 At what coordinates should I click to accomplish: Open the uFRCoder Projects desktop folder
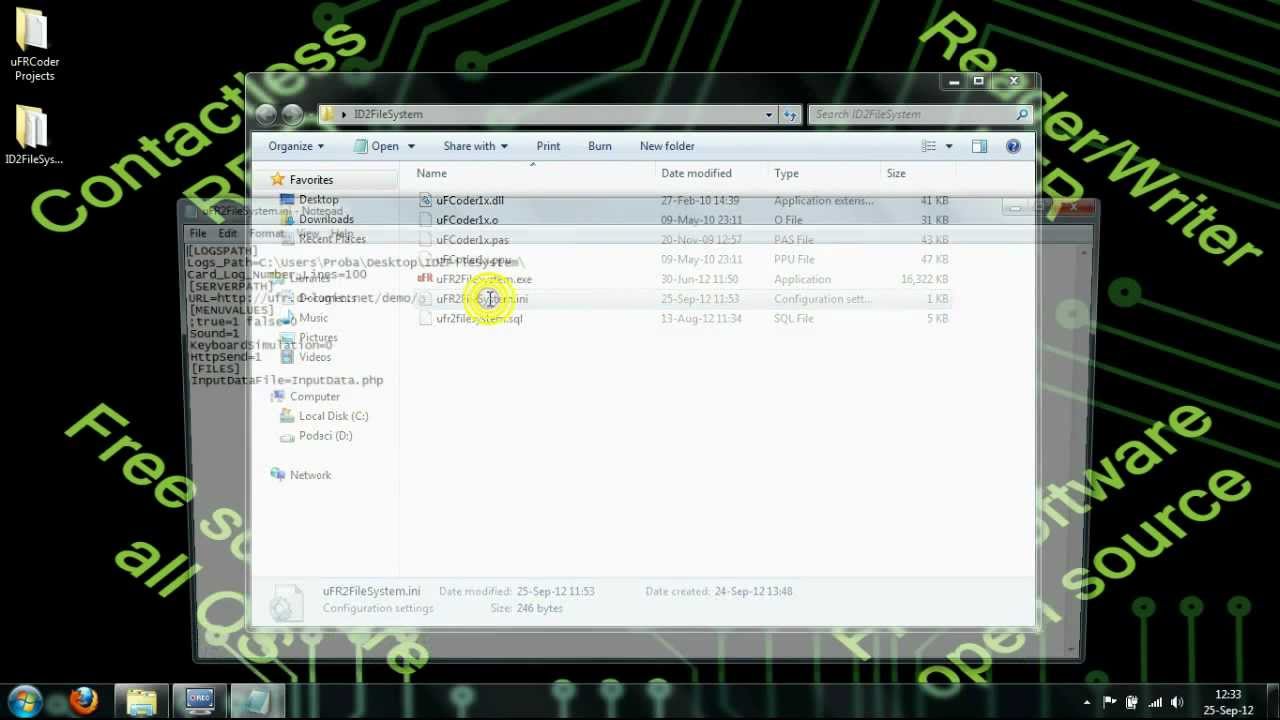tap(34, 45)
